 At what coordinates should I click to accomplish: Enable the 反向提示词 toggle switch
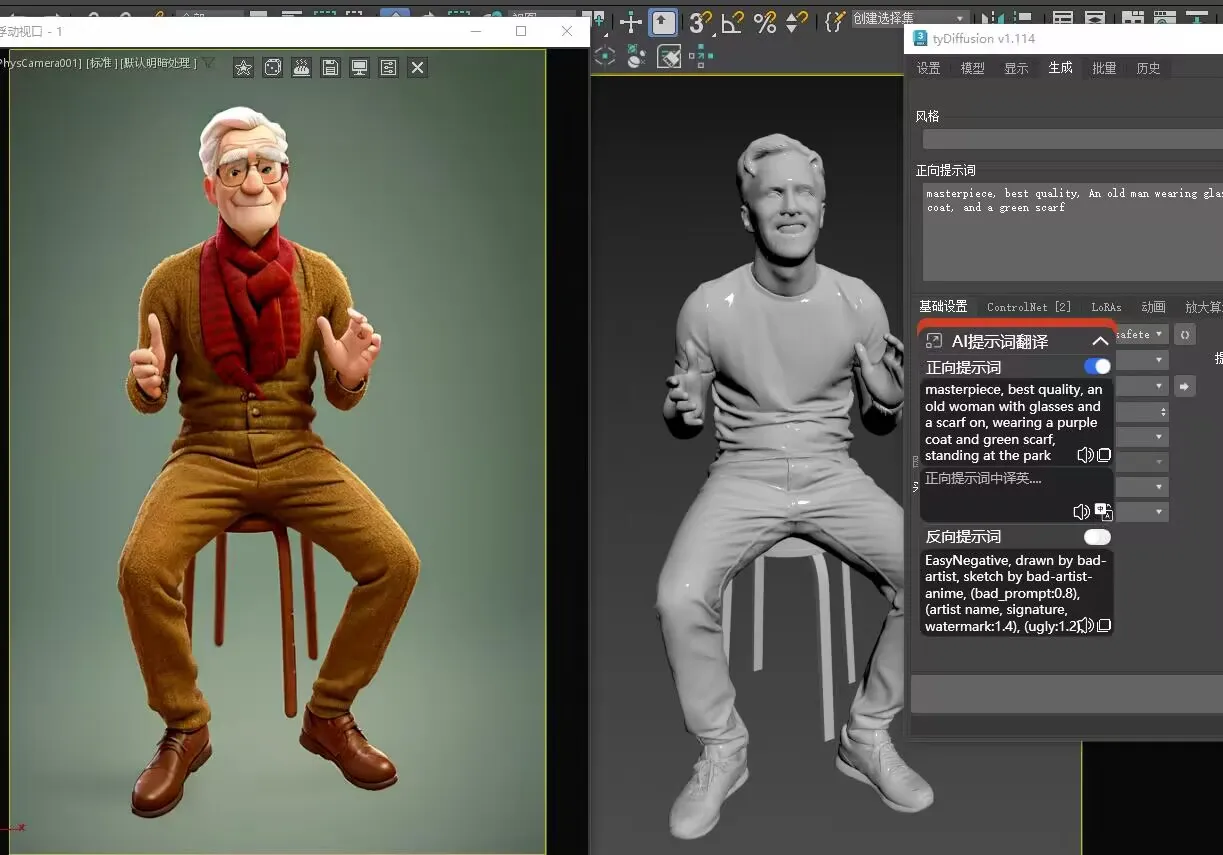(x=1097, y=537)
